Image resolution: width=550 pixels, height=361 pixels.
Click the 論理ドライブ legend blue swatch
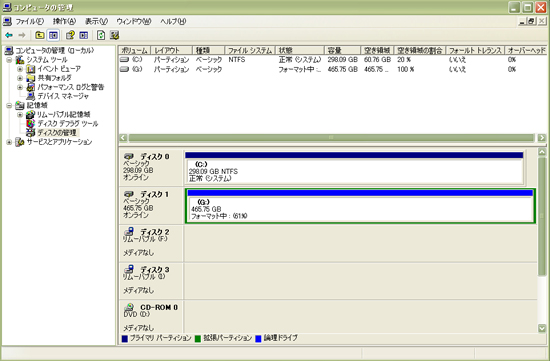point(258,339)
